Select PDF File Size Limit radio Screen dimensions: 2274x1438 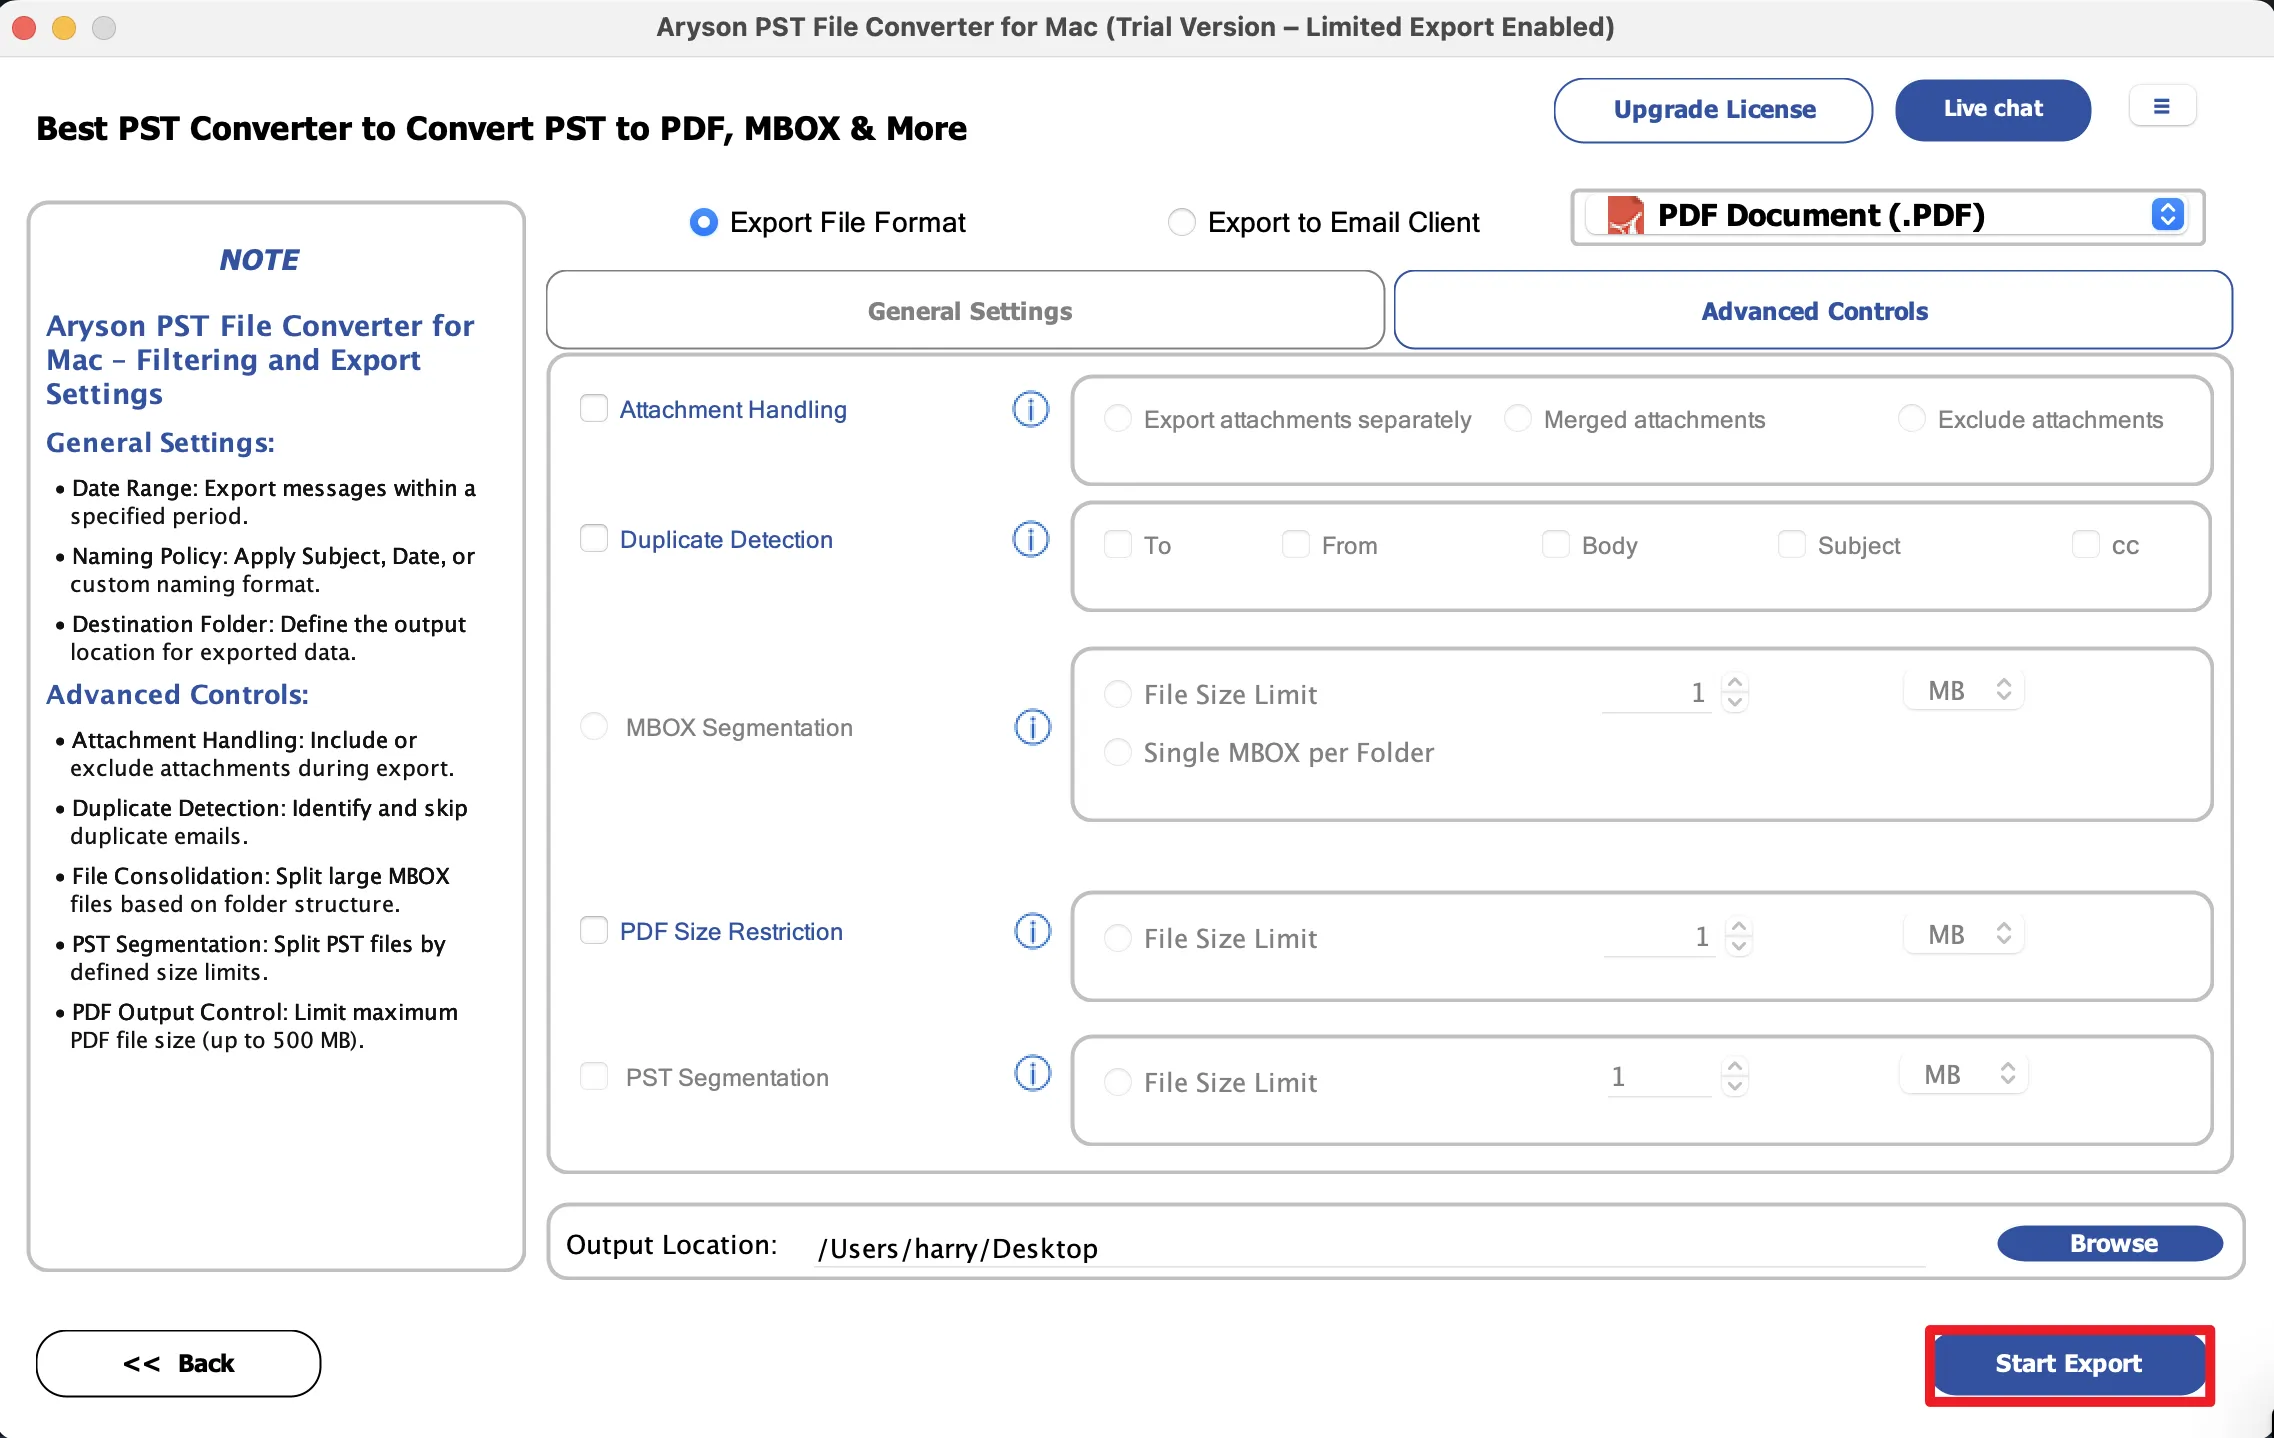click(1118, 938)
